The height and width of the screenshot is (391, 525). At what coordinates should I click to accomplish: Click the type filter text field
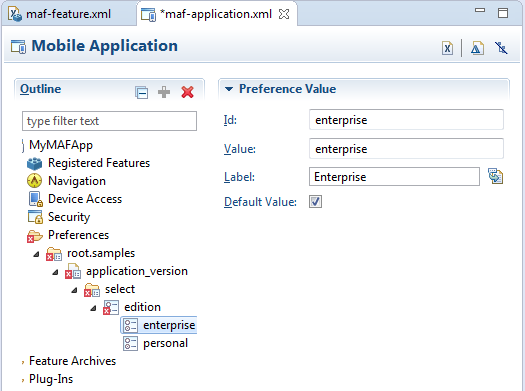(x=109, y=121)
